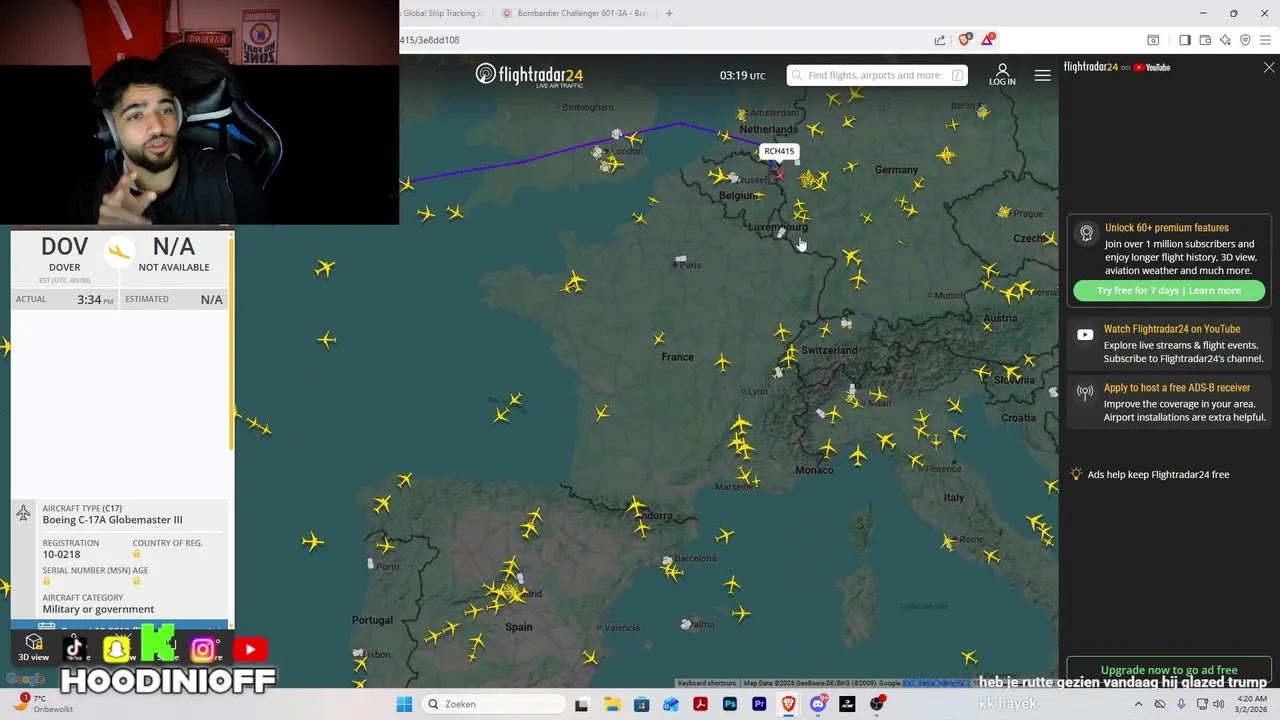Open Watch Flightradar24 on YouTube link

click(1172, 329)
